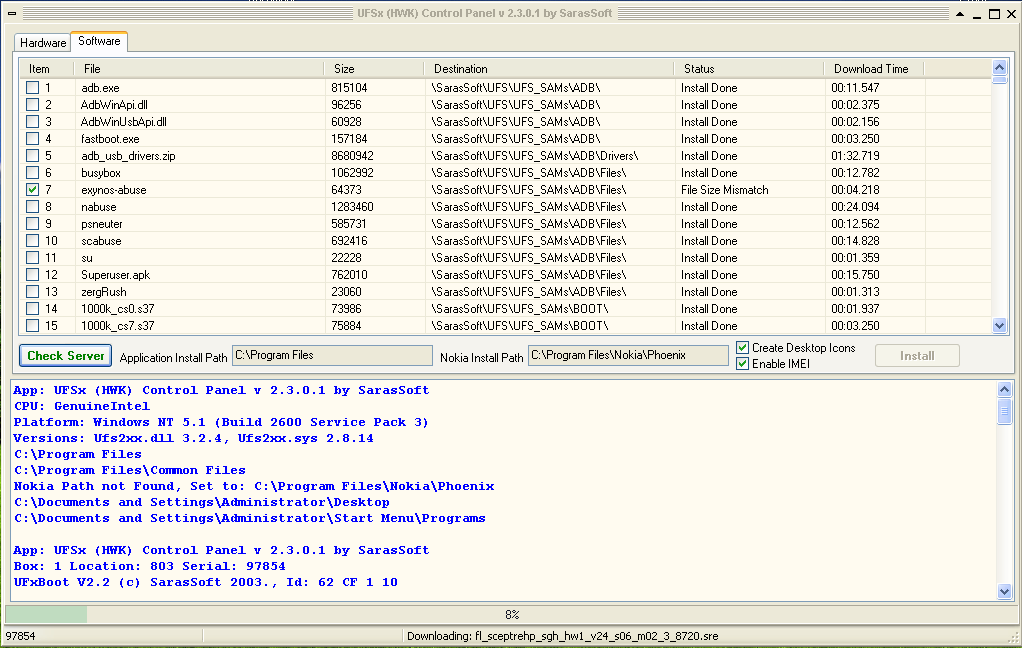Sort by the Status column header

pos(749,68)
